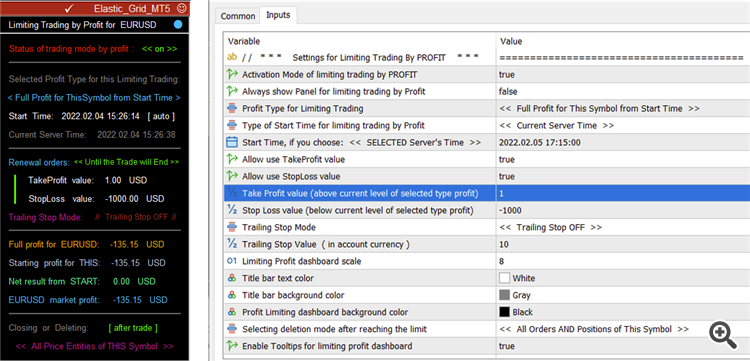This screenshot has width=750, height=361.
Task: Click color icon beside Title bar background color
Action: pyautogui.click(x=232, y=295)
